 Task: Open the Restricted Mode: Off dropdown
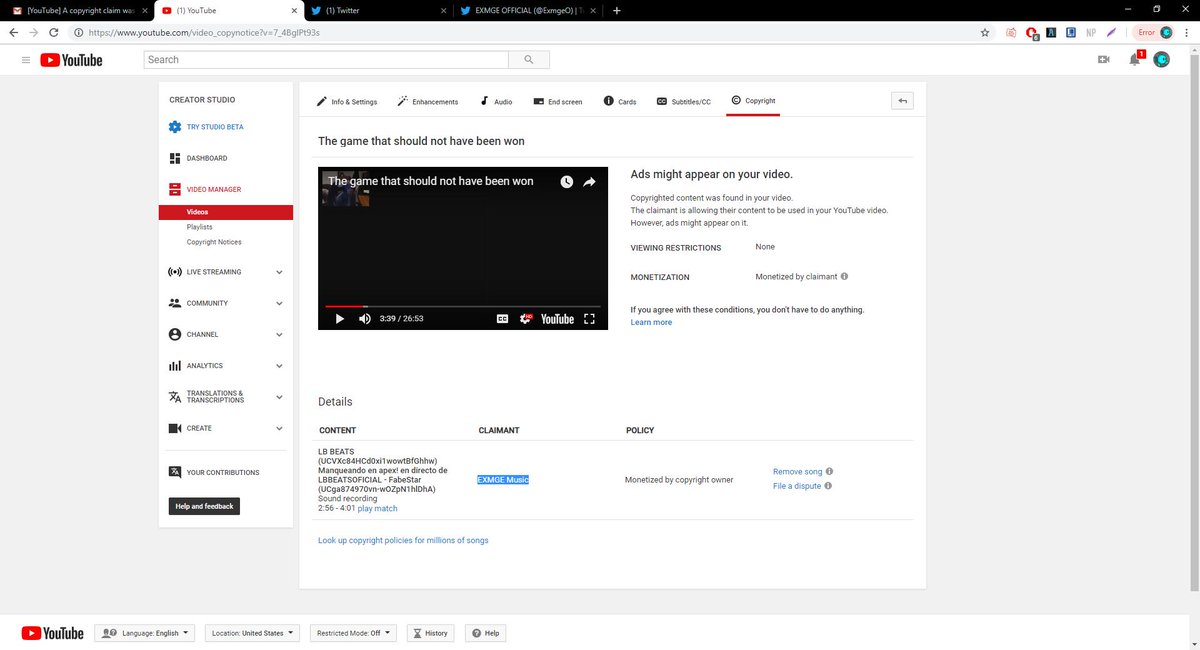click(353, 633)
